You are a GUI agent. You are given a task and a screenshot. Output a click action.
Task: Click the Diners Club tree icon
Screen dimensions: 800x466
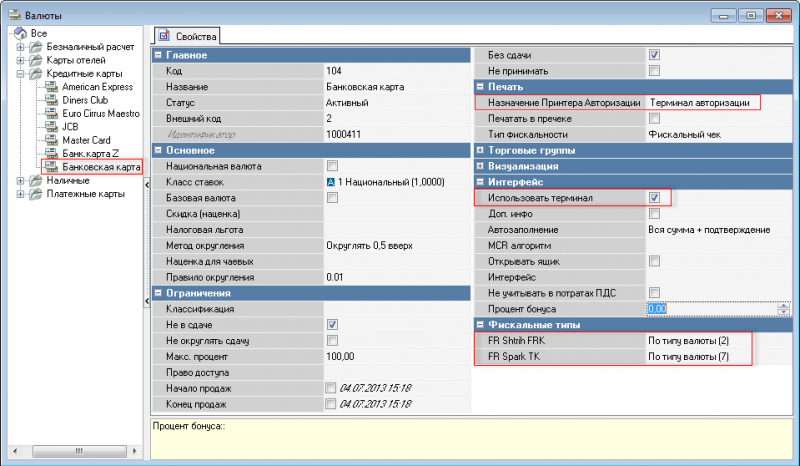pos(50,101)
